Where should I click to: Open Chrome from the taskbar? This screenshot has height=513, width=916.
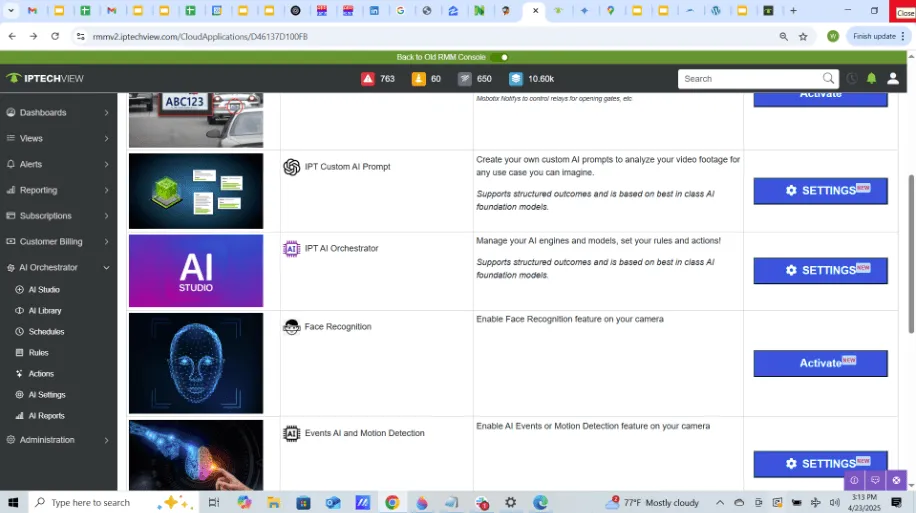[x=392, y=502]
